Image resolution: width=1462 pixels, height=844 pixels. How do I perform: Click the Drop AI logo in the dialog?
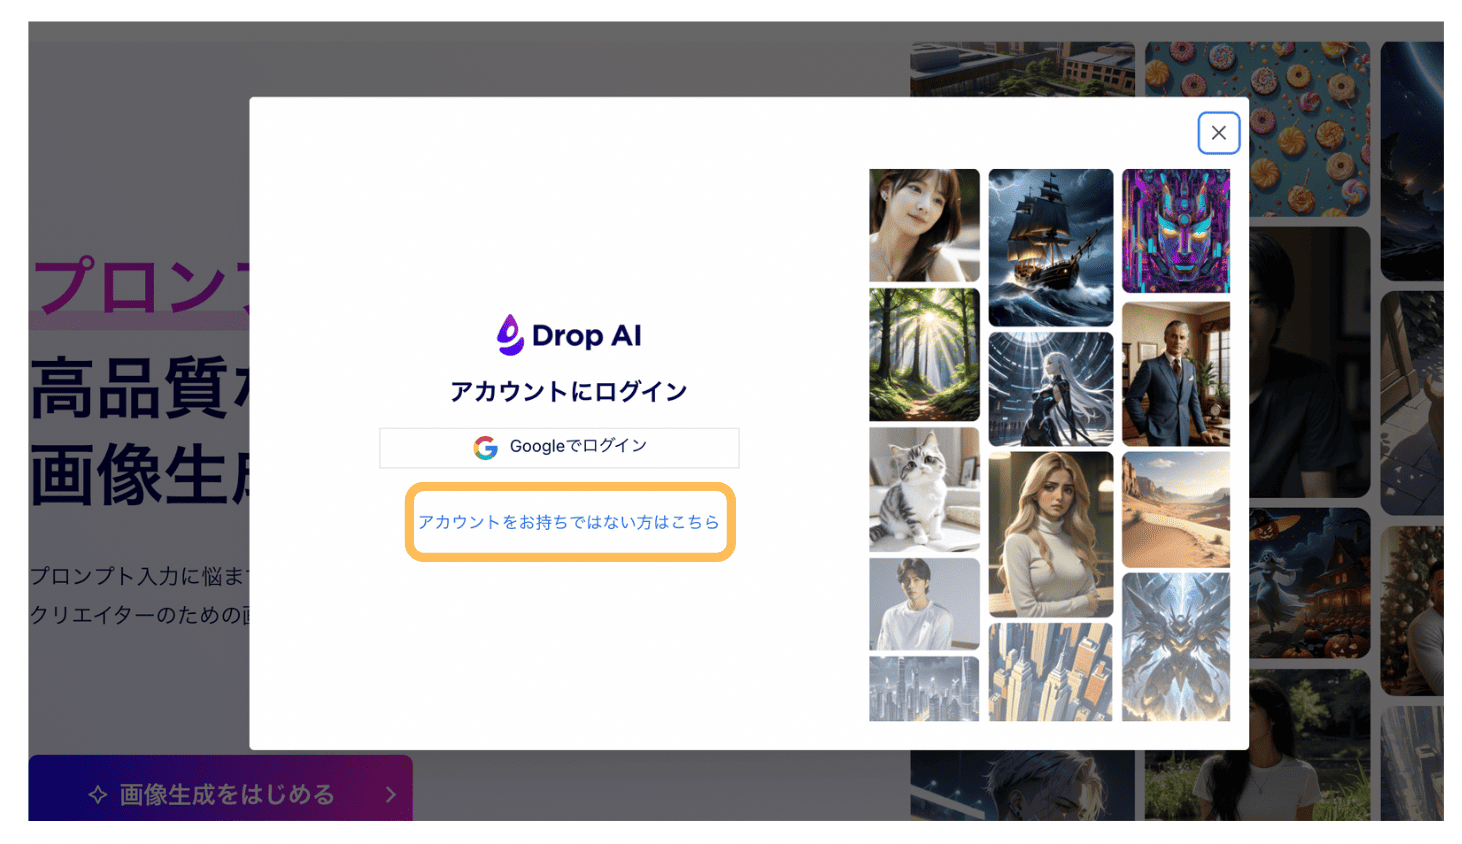569,335
